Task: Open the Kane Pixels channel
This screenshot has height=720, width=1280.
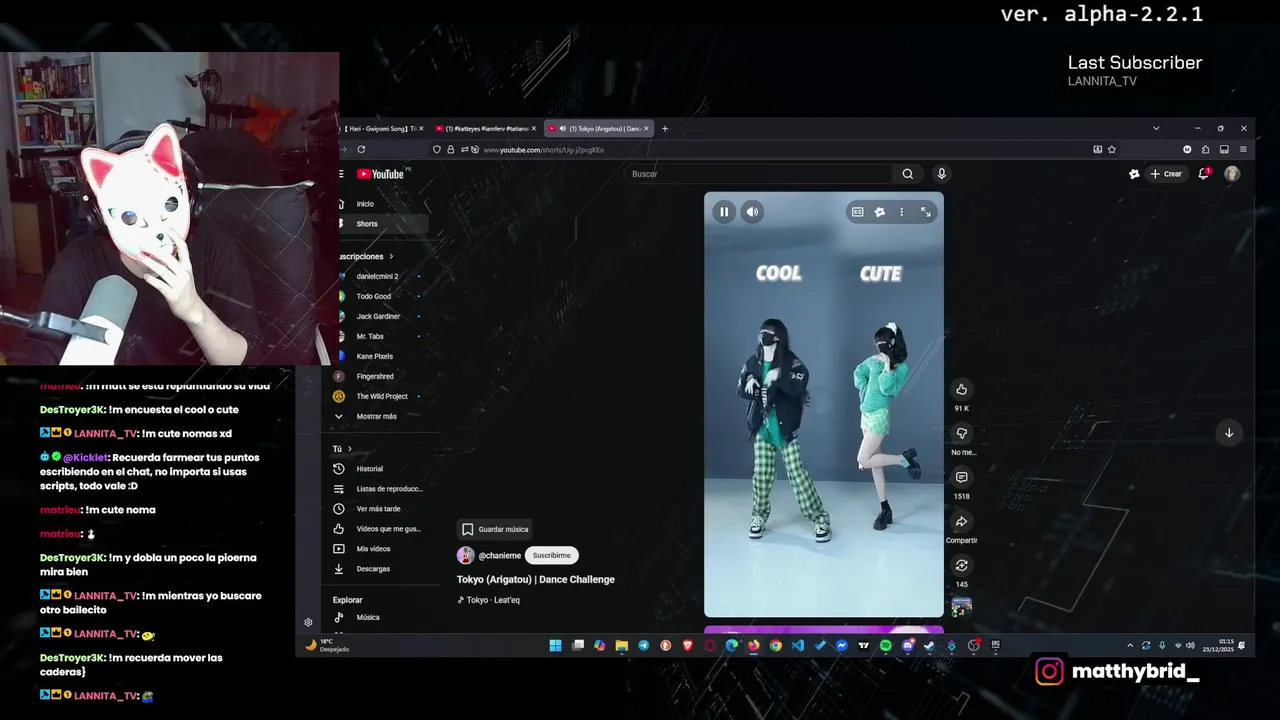Action: (375, 356)
